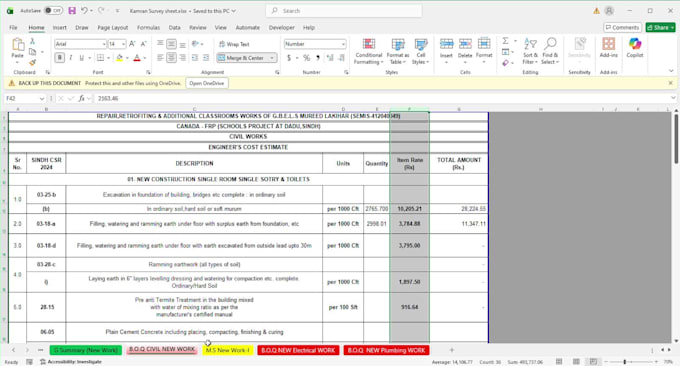The image size is (680, 366).
Task: Toggle Italic formatting
Action: 71,58
